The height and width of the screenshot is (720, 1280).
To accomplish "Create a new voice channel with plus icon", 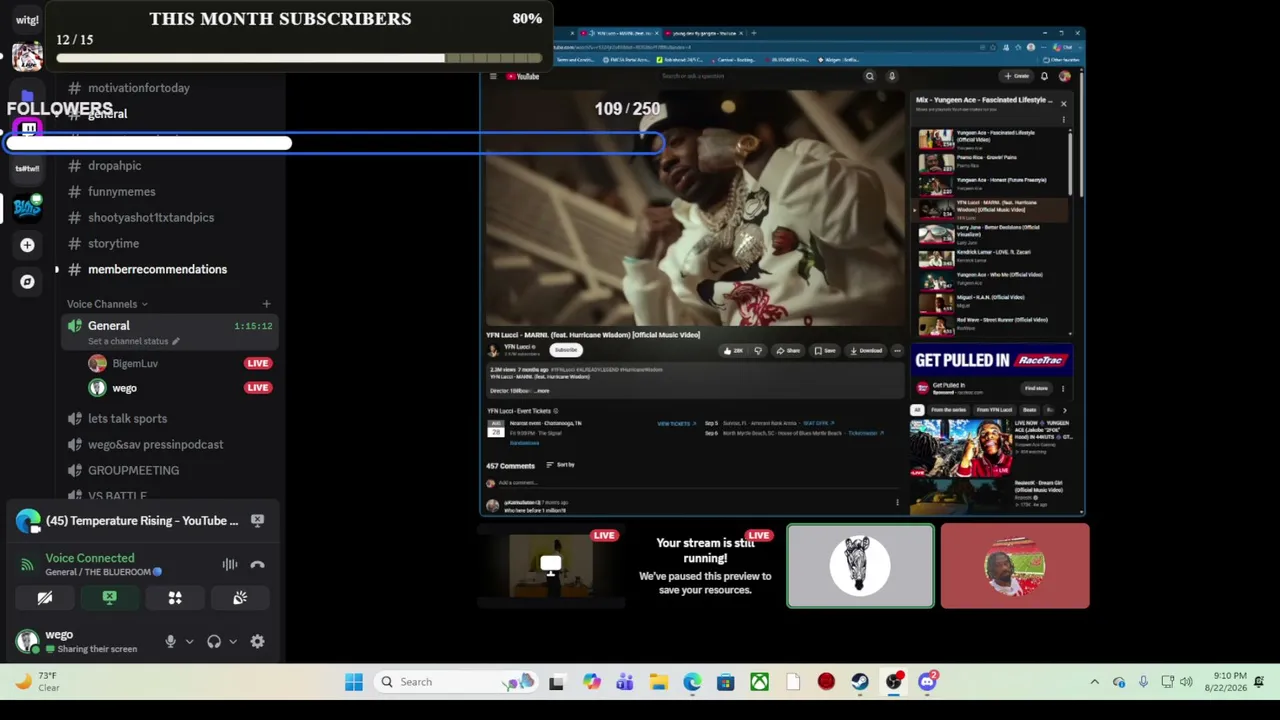I will (x=266, y=304).
